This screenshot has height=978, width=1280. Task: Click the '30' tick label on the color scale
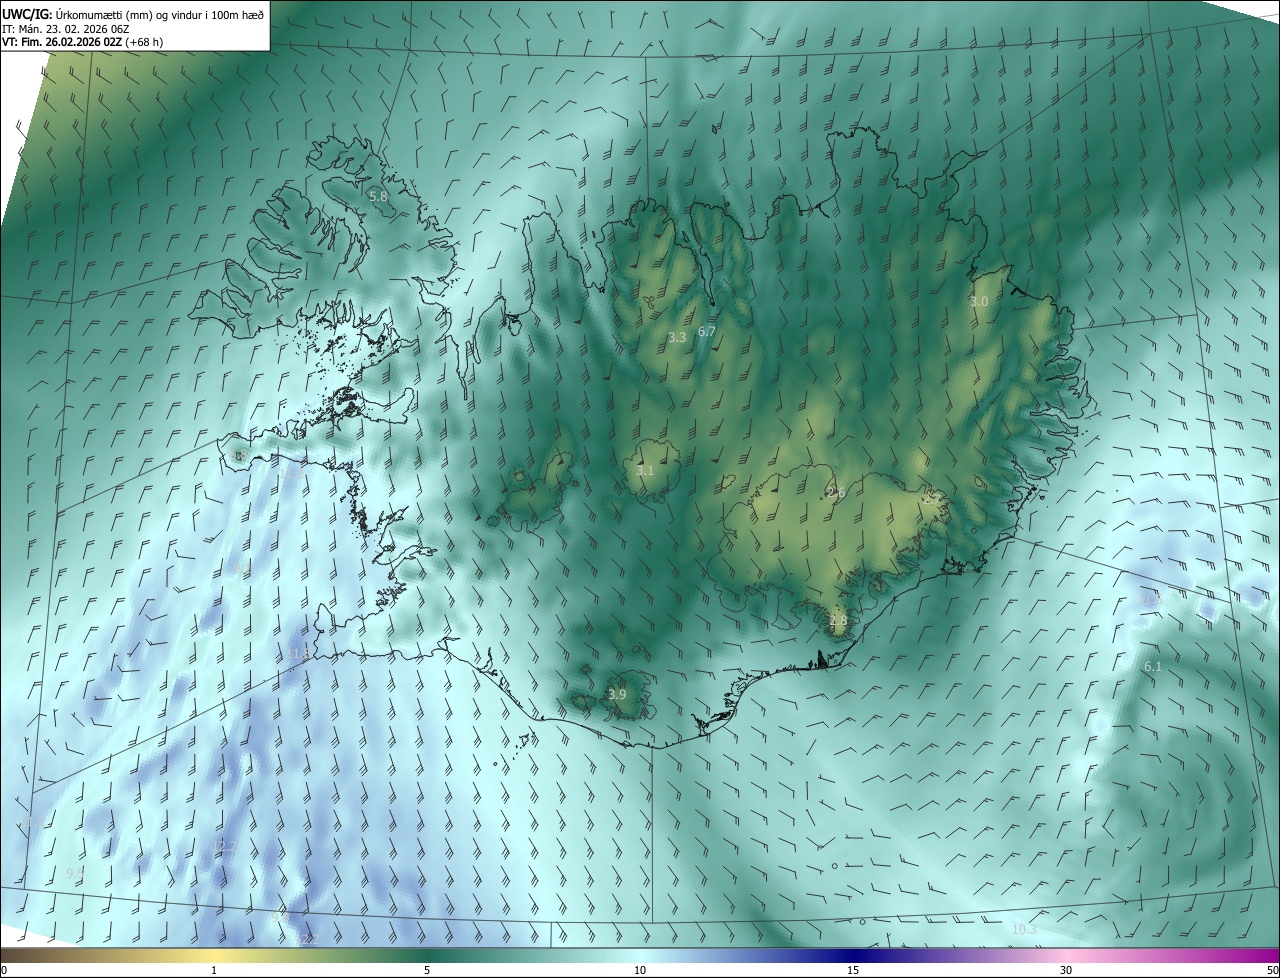pyautogui.click(x=1066, y=970)
